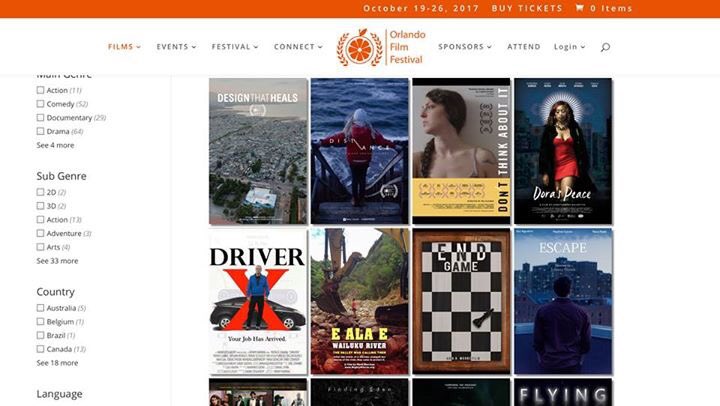Open the CONNECT dropdown menu
This screenshot has height=406, width=720.
click(x=298, y=46)
